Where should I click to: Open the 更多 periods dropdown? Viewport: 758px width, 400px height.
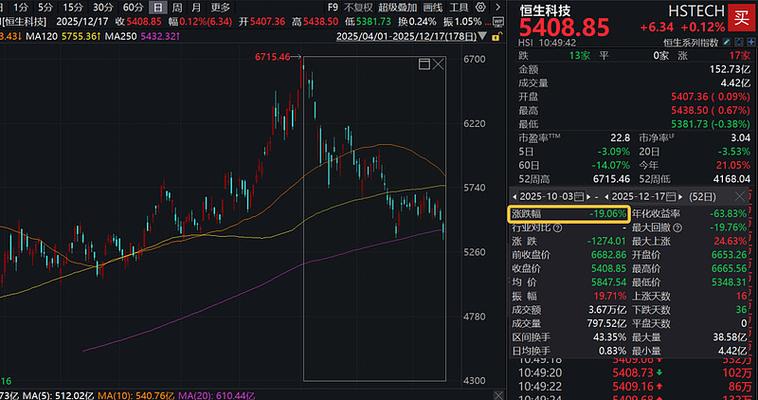tap(221, 7)
